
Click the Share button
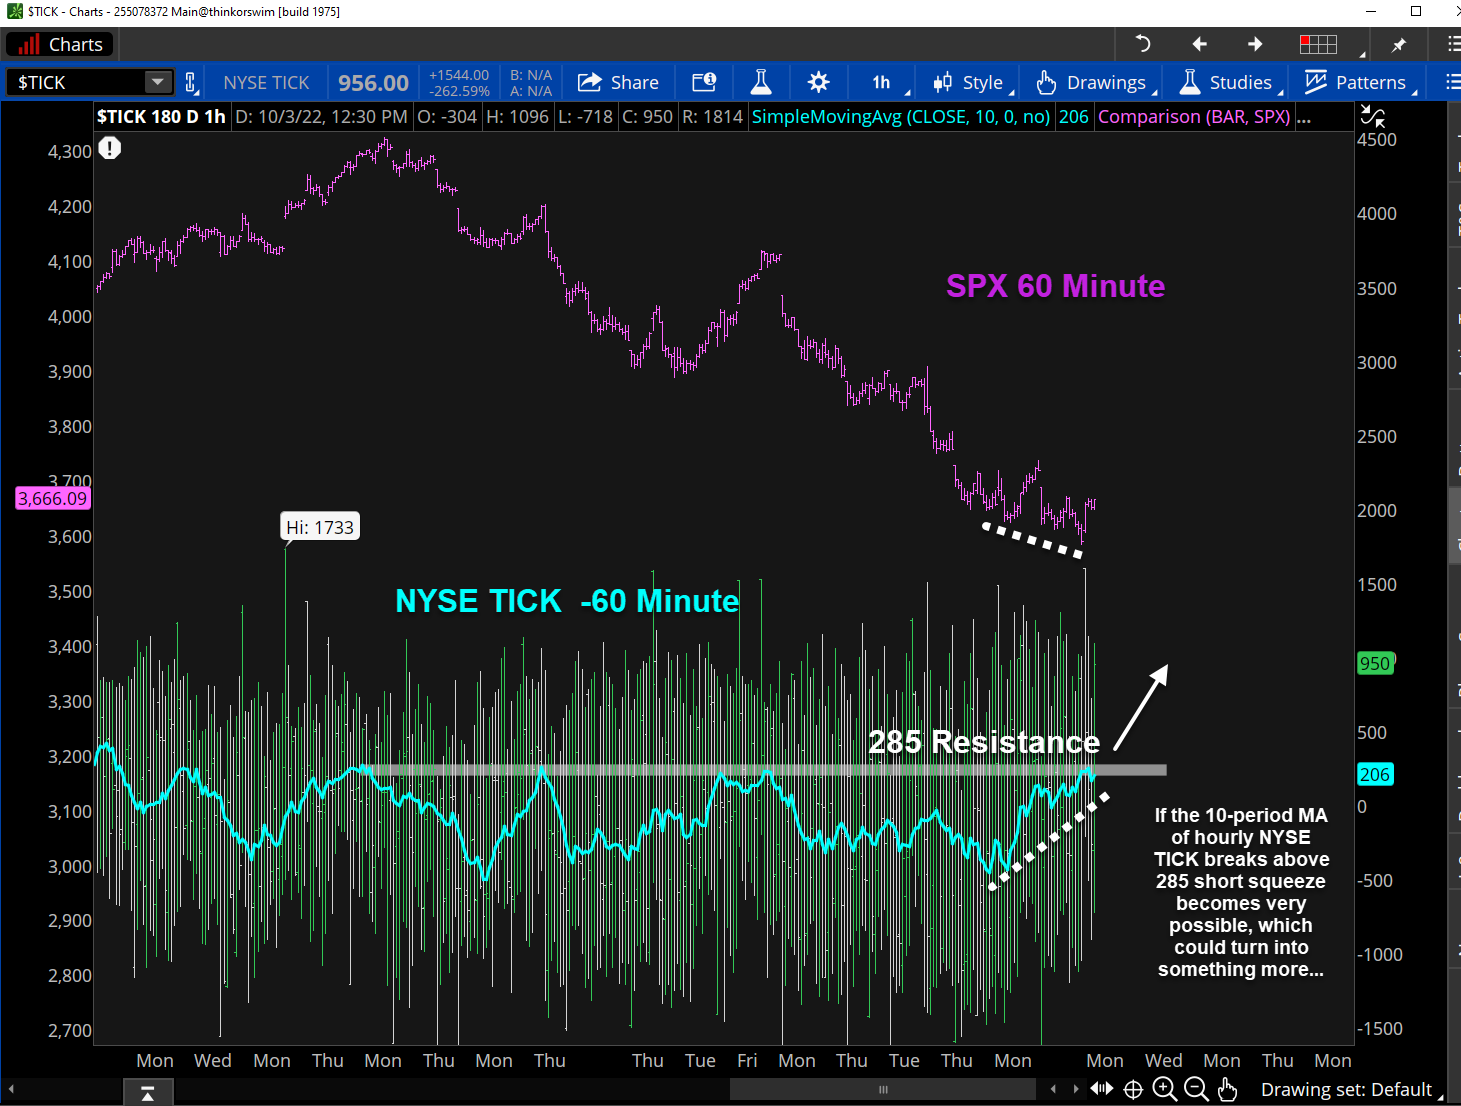tap(617, 82)
